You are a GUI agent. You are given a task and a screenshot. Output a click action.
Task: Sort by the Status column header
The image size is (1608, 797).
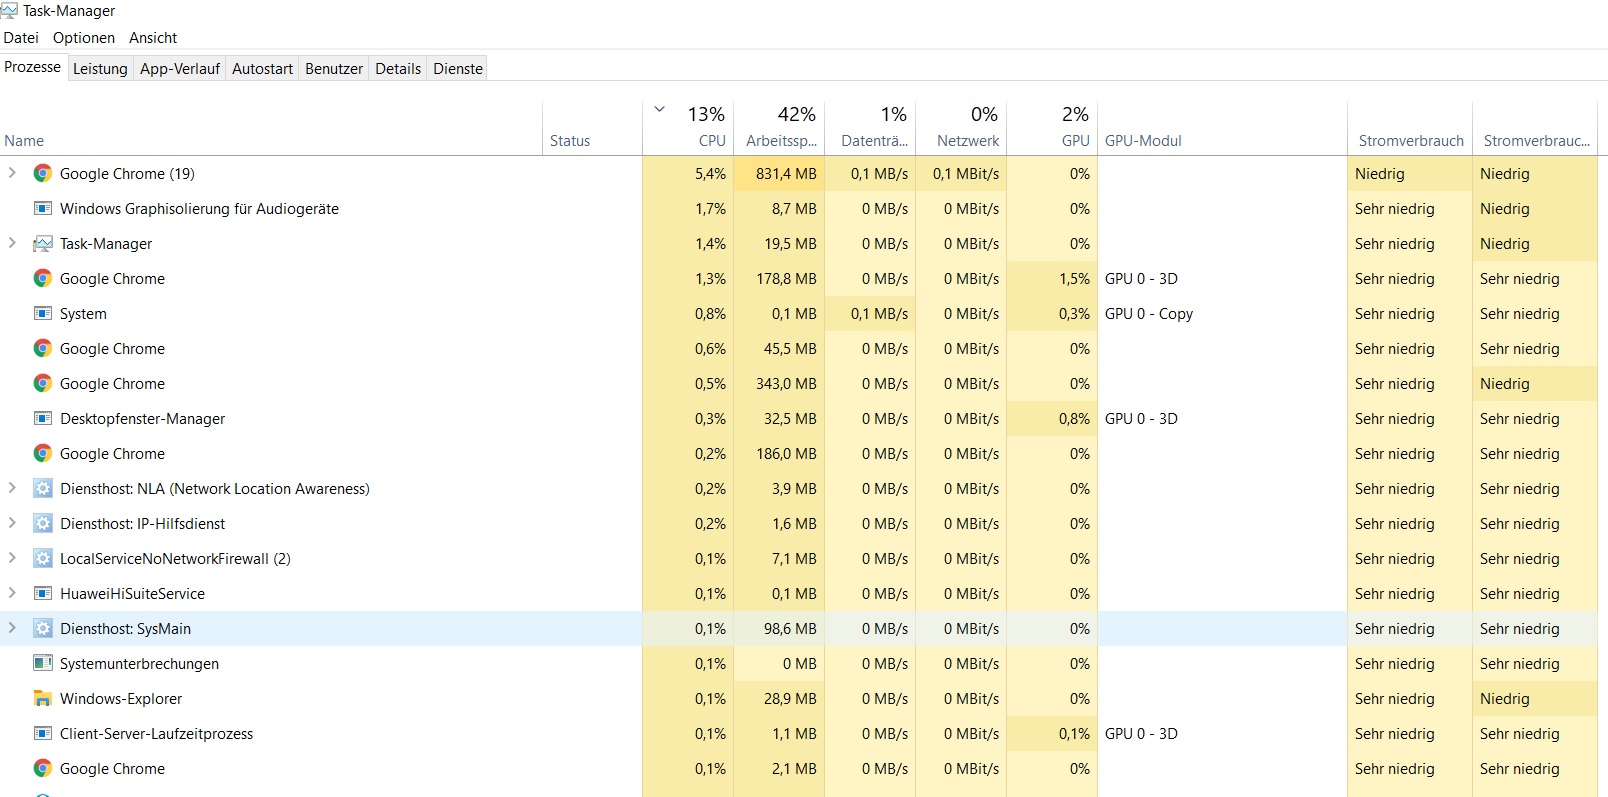[592, 128]
